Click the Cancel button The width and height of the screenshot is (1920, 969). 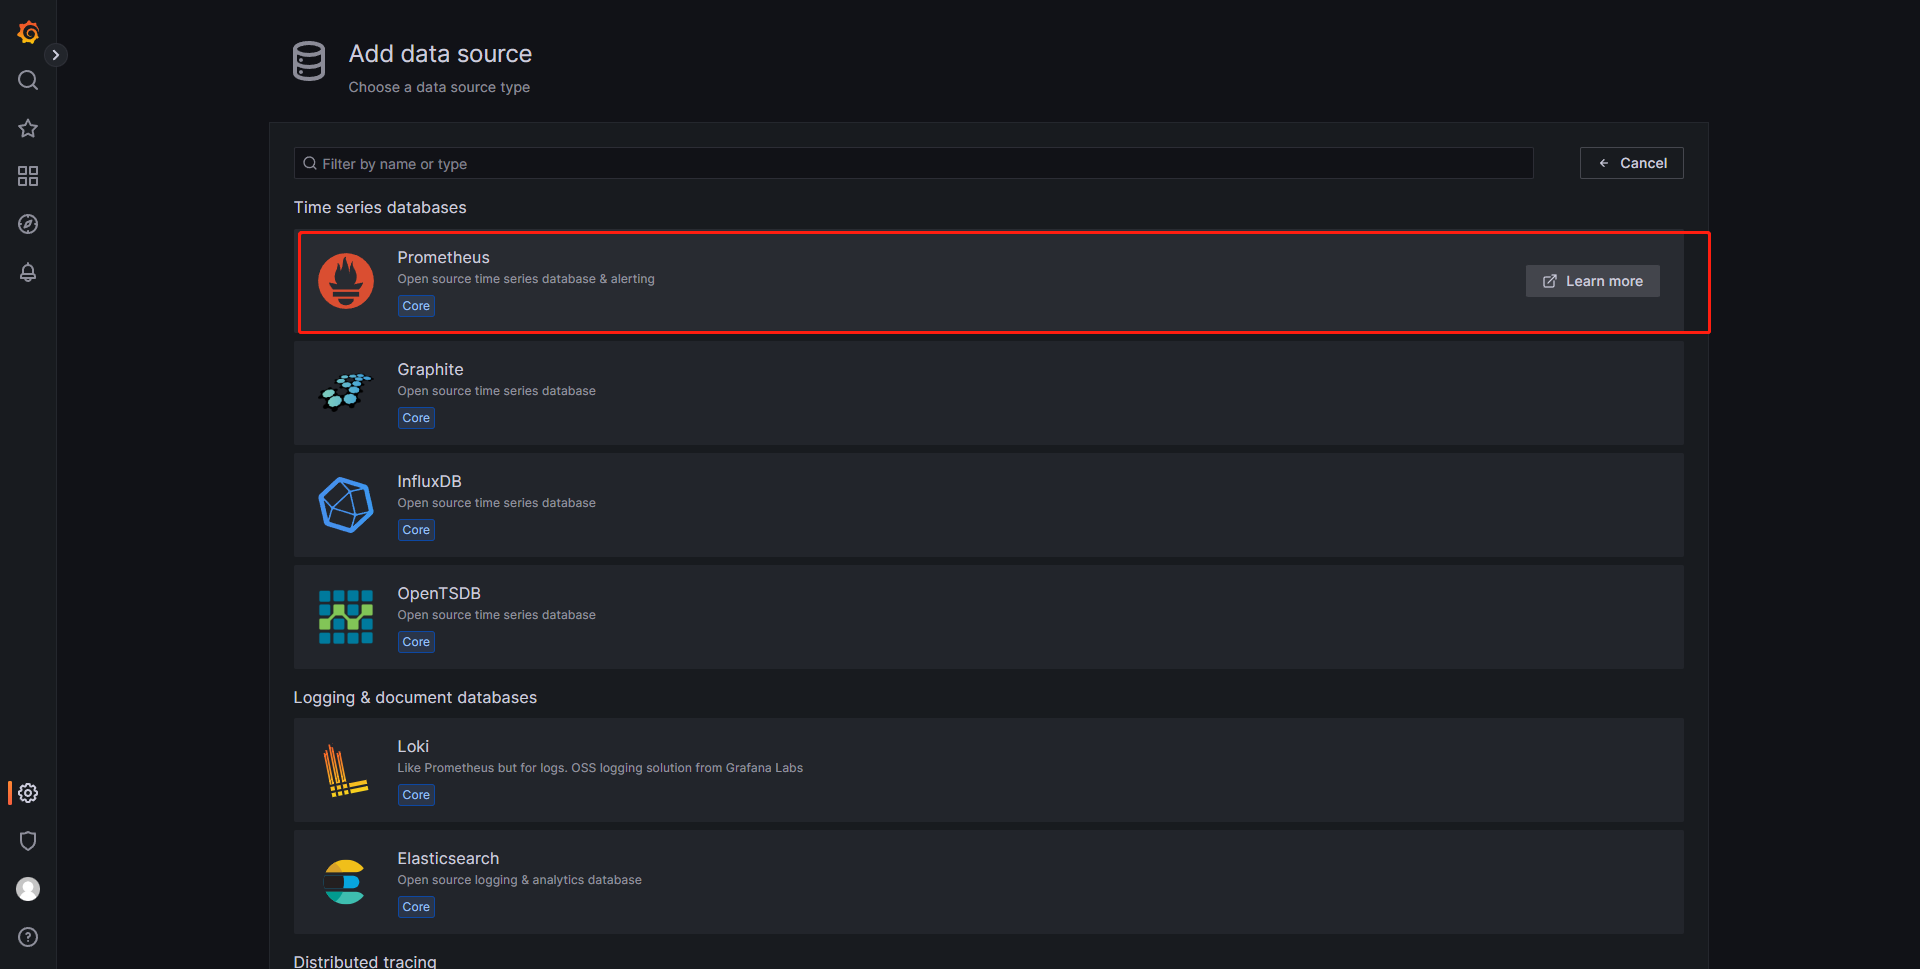(1631, 163)
